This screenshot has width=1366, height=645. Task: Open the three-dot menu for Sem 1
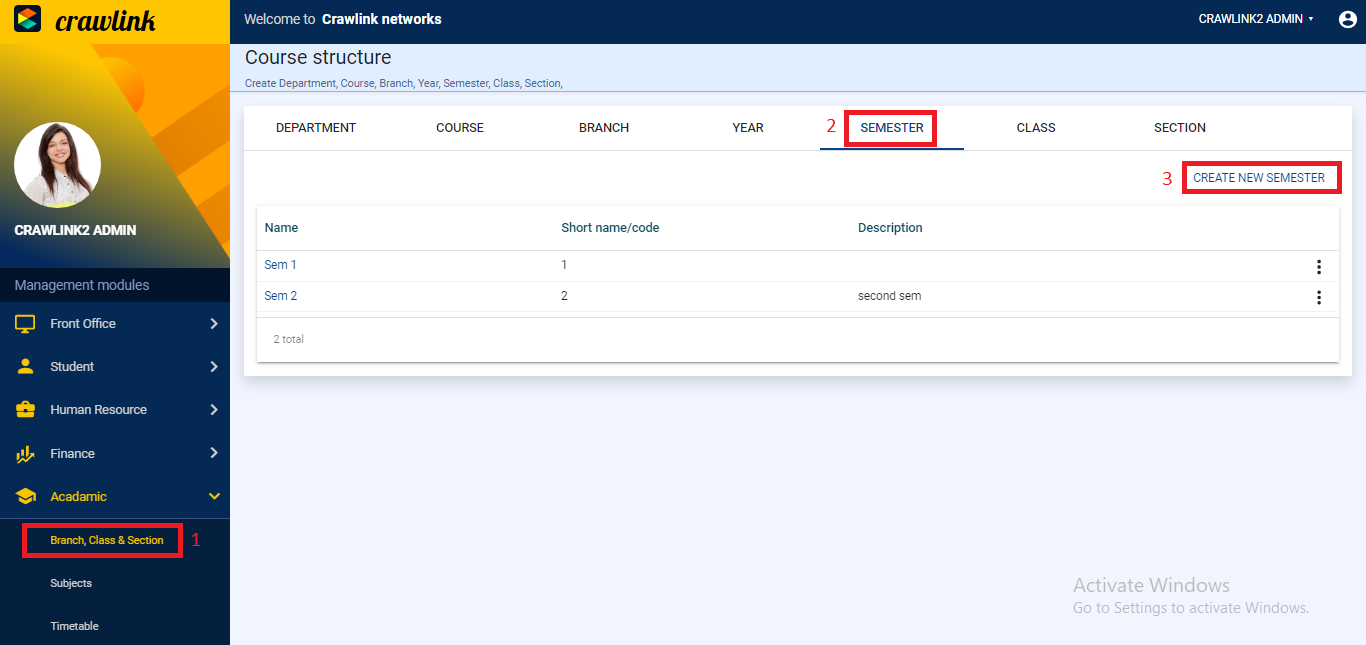click(x=1319, y=266)
